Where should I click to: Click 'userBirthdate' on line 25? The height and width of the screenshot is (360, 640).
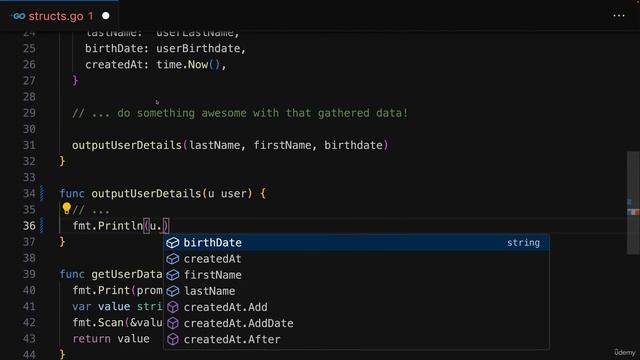[198, 49]
